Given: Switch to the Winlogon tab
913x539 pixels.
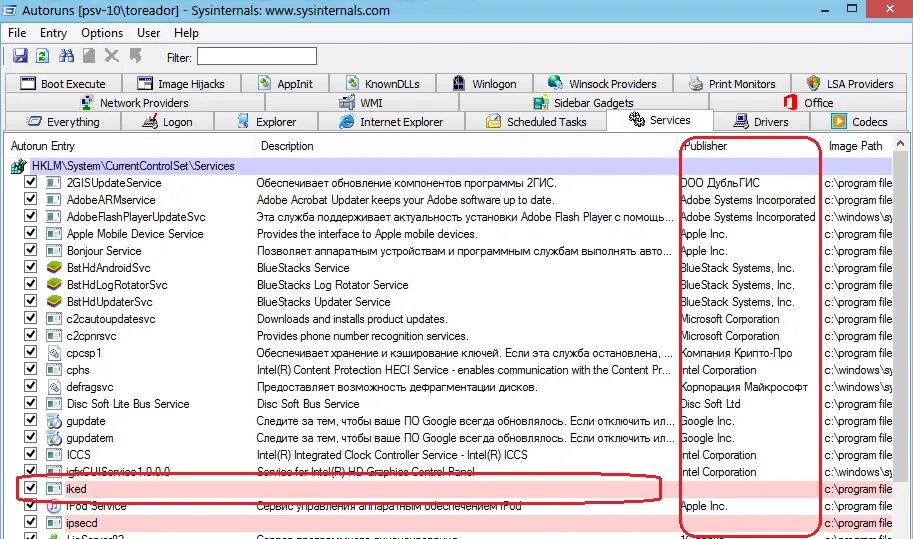Looking at the screenshot, I should tap(484, 84).
